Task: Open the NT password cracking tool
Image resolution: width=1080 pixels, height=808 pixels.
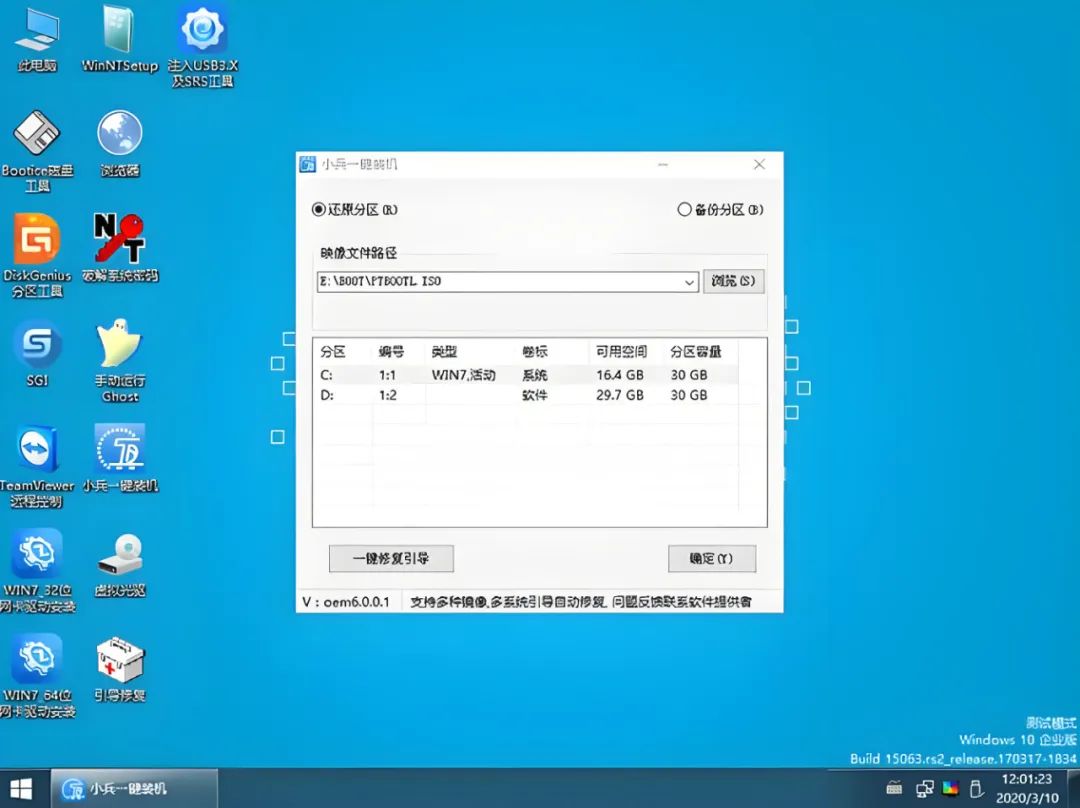Action: click(120, 247)
